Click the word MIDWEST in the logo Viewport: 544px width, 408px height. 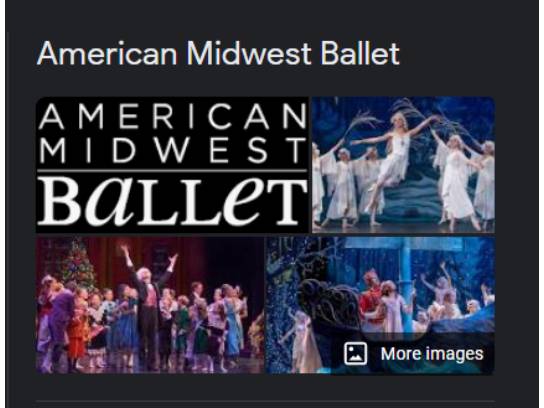172,150
